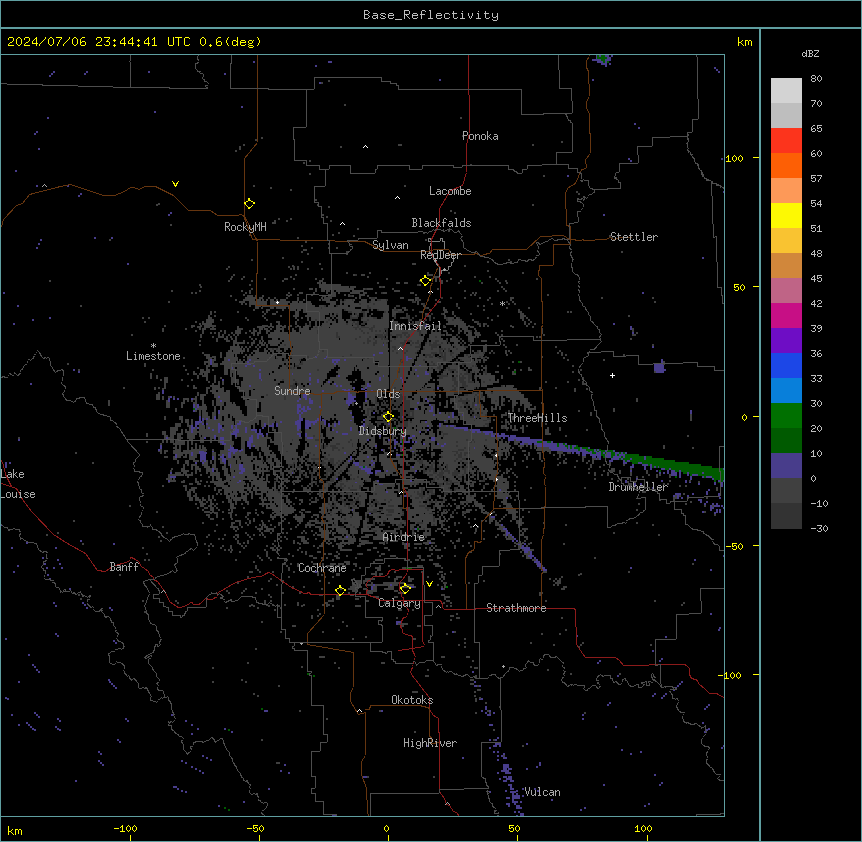Click the Blackfalds city label
The image size is (862, 842).
(441, 223)
